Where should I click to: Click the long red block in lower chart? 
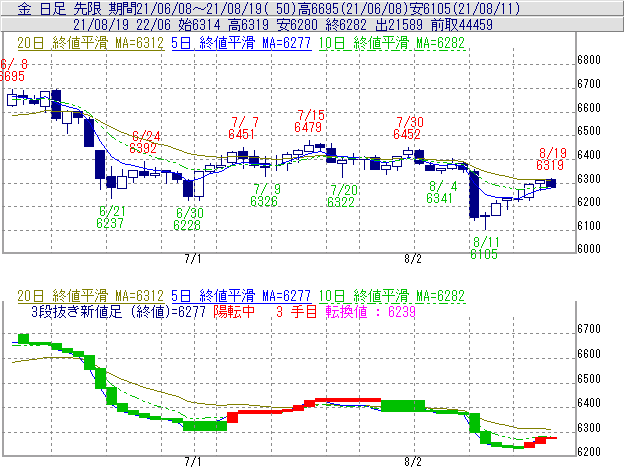(348, 400)
